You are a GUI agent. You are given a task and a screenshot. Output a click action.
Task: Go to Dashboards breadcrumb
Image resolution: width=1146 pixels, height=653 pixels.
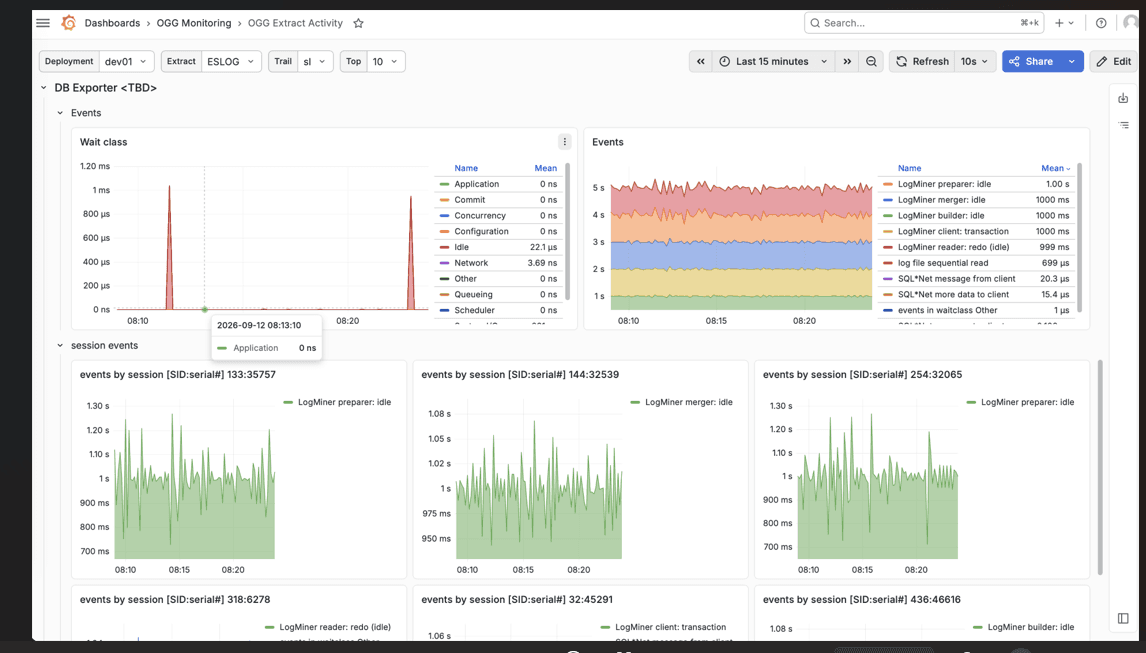(x=112, y=23)
